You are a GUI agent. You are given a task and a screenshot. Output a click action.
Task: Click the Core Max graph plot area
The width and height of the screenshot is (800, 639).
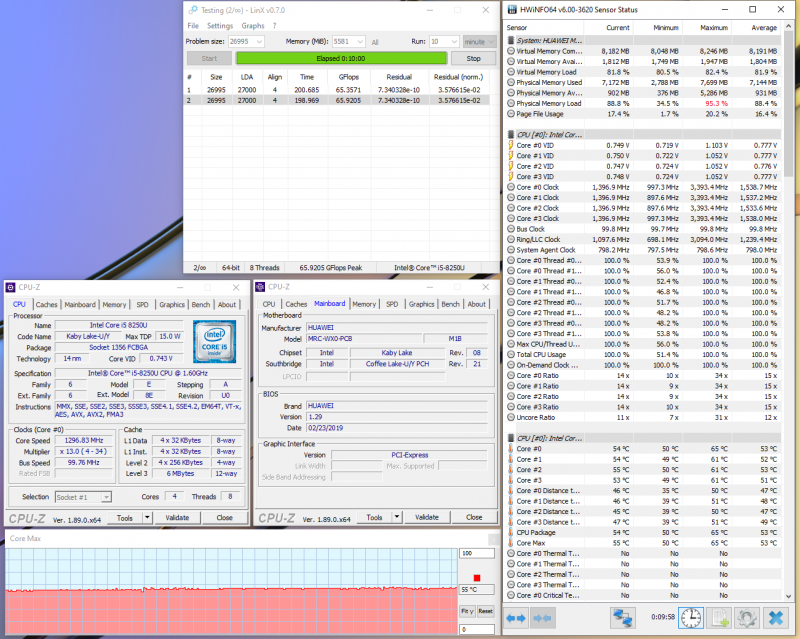[232, 592]
